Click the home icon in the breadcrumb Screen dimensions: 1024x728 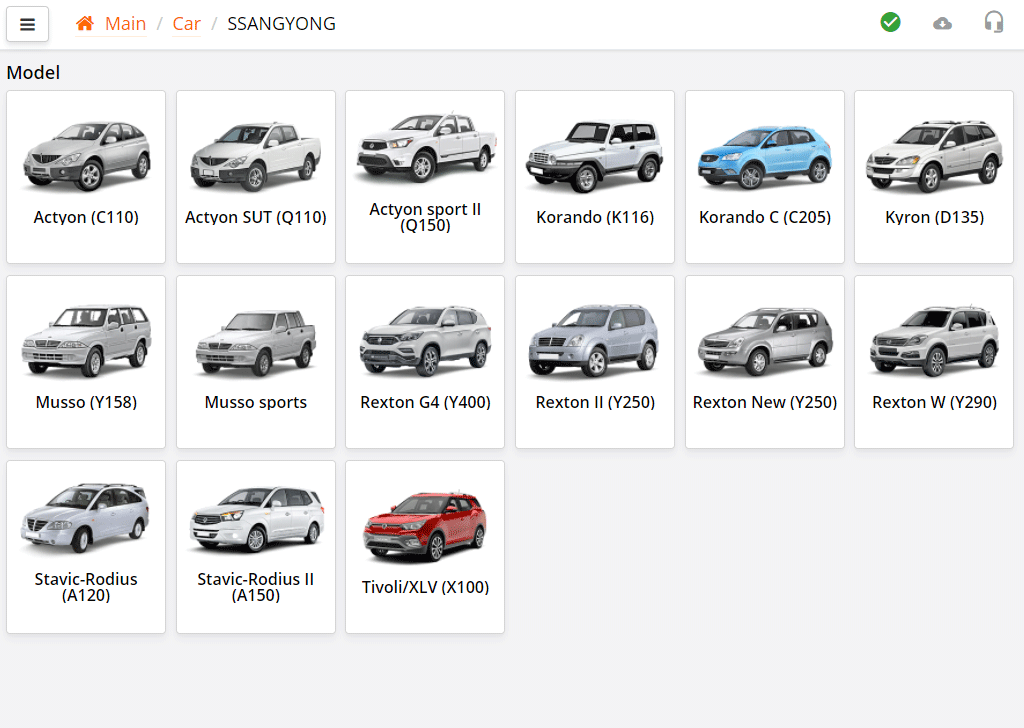pos(85,23)
